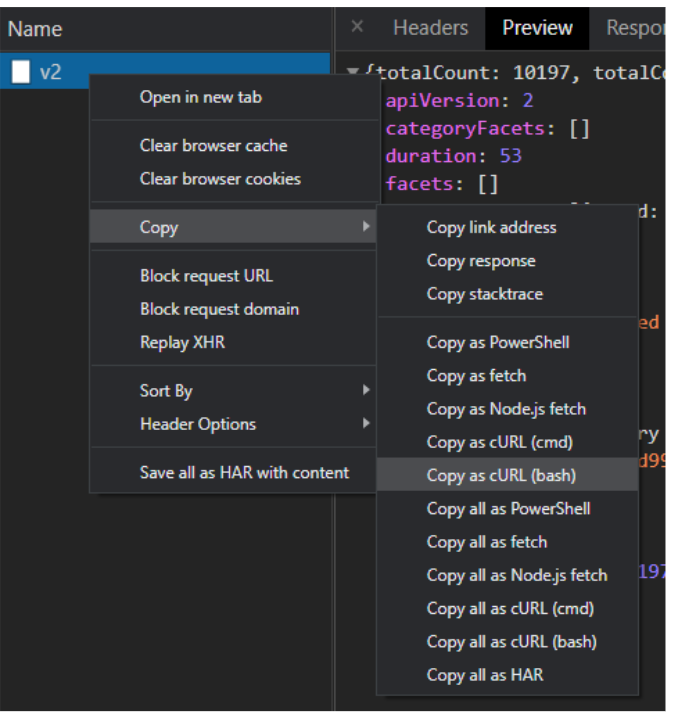The image size is (675, 715).
Task: Select Copy link address
Action: 491,227
